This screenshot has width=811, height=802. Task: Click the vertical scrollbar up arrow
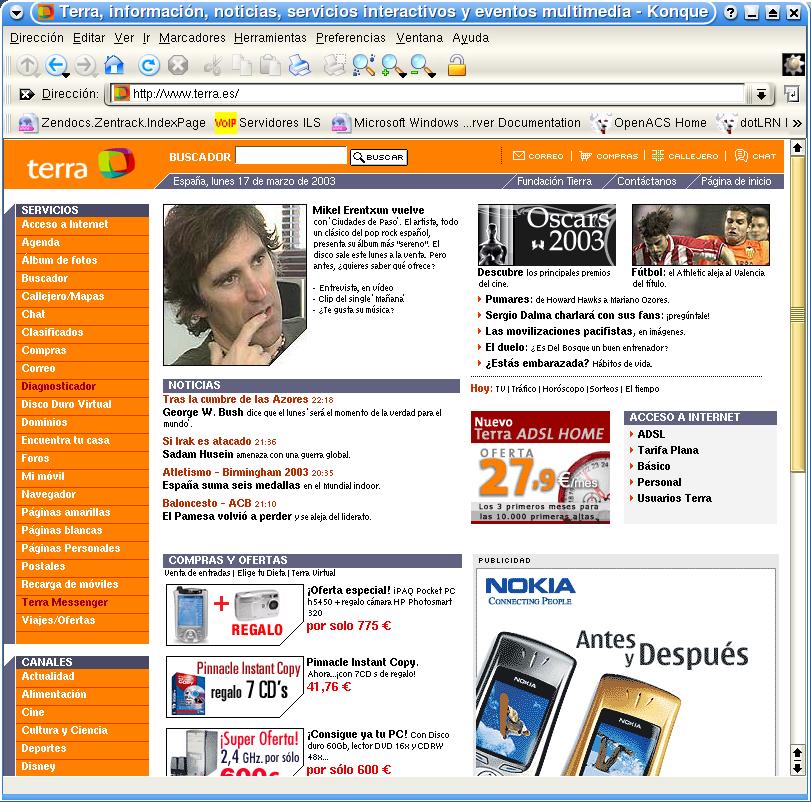point(797,148)
